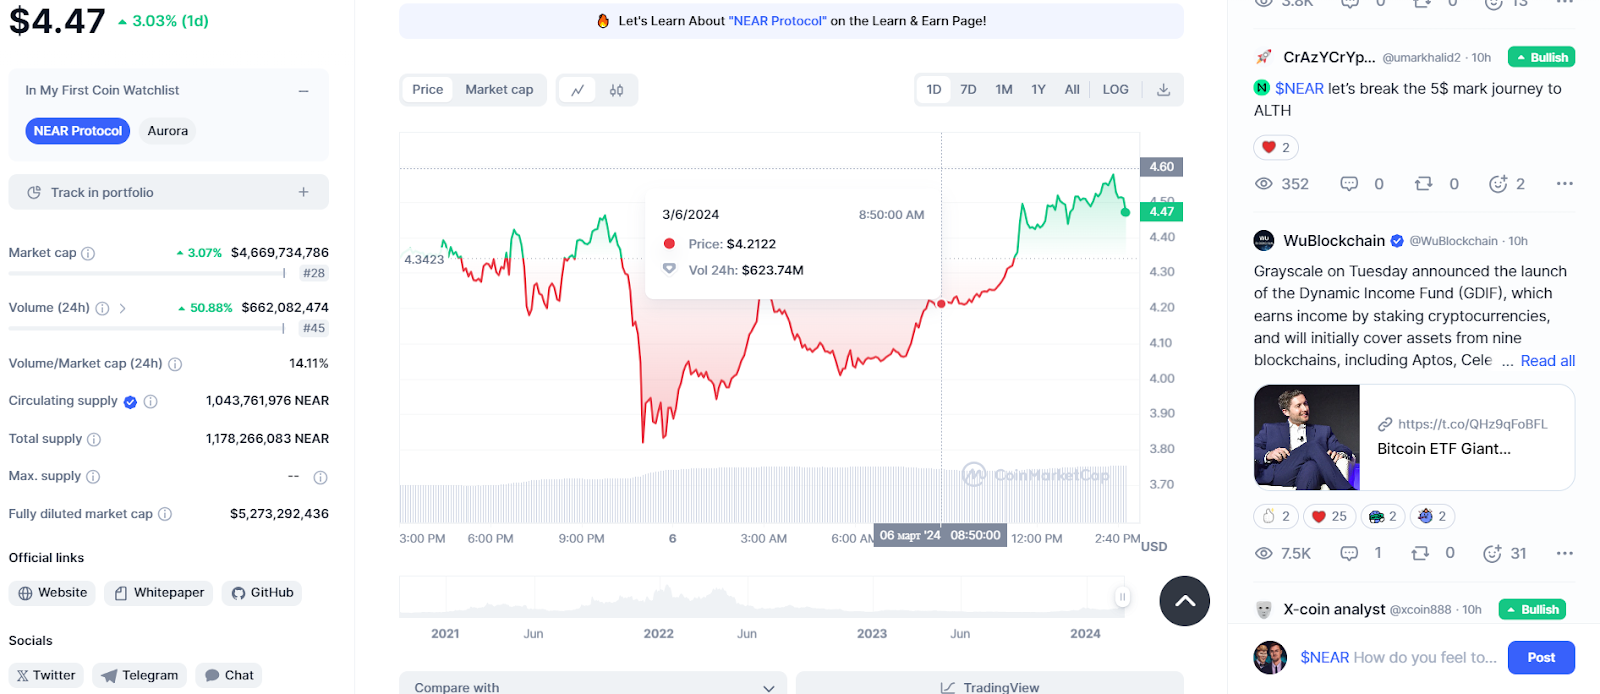Repost the CrAzYCrYp $NEAR post
Viewport: 1600px width, 694px height.
(1423, 184)
